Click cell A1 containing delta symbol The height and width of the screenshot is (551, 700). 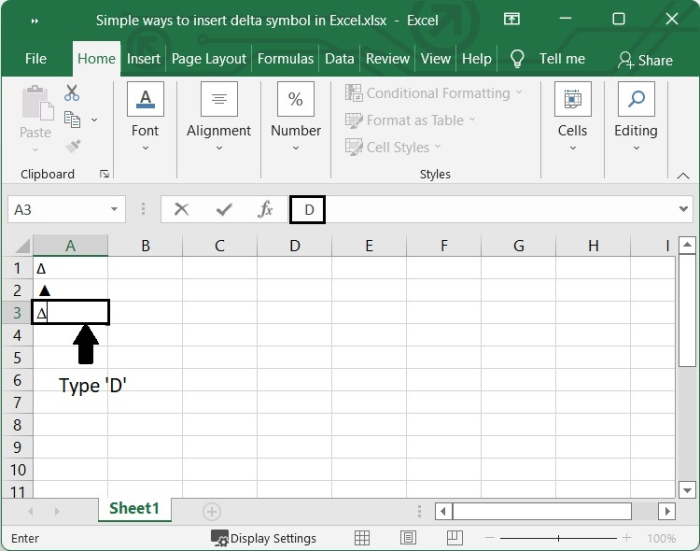[70, 268]
